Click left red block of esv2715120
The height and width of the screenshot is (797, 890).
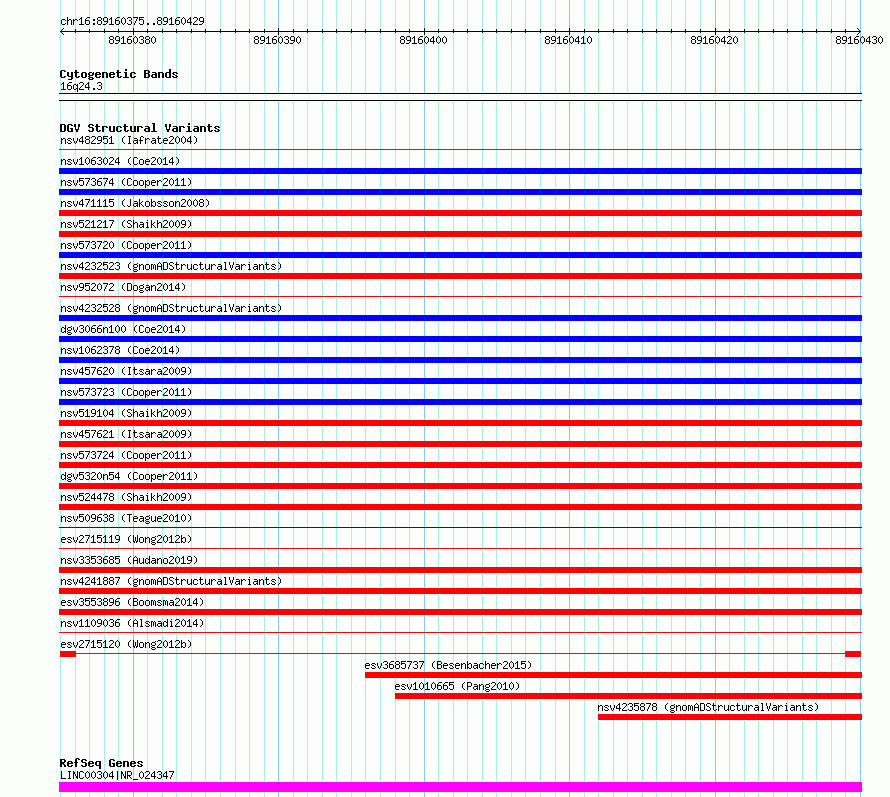pyautogui.click(x=68, y=654)
